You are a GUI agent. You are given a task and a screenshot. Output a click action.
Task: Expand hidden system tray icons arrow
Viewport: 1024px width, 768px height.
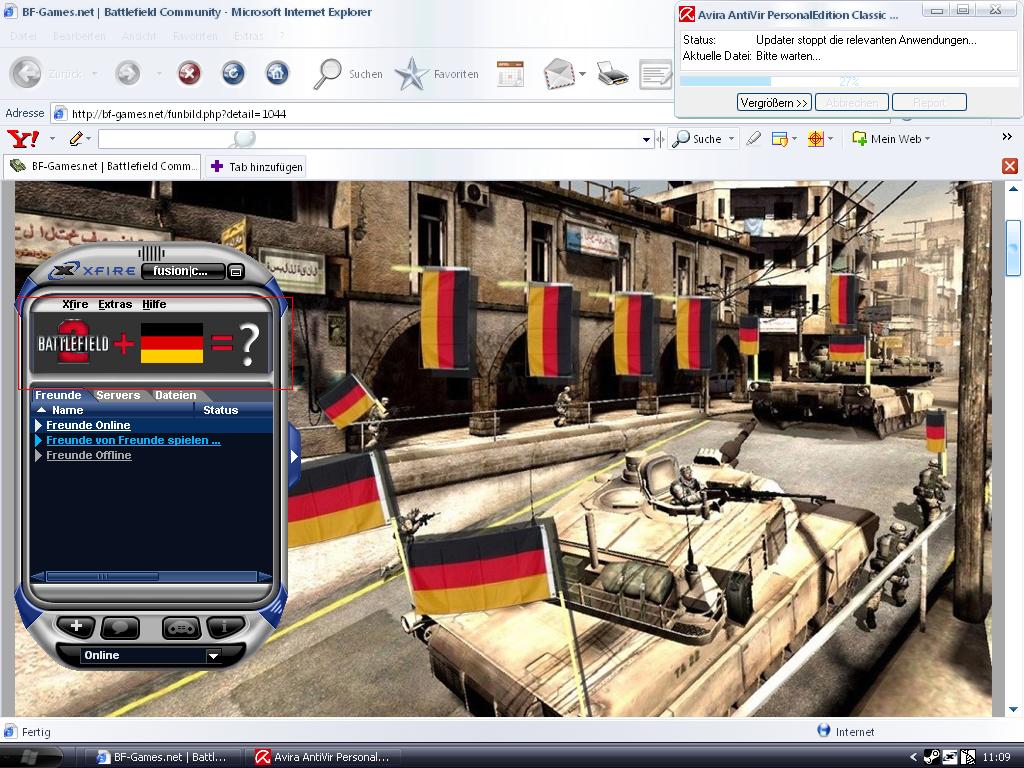pyautogui.click(x=913, y=757)
